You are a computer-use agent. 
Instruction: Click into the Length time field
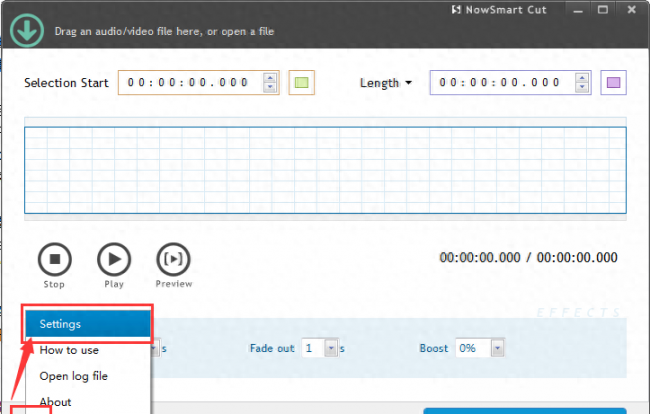(502, 82)
